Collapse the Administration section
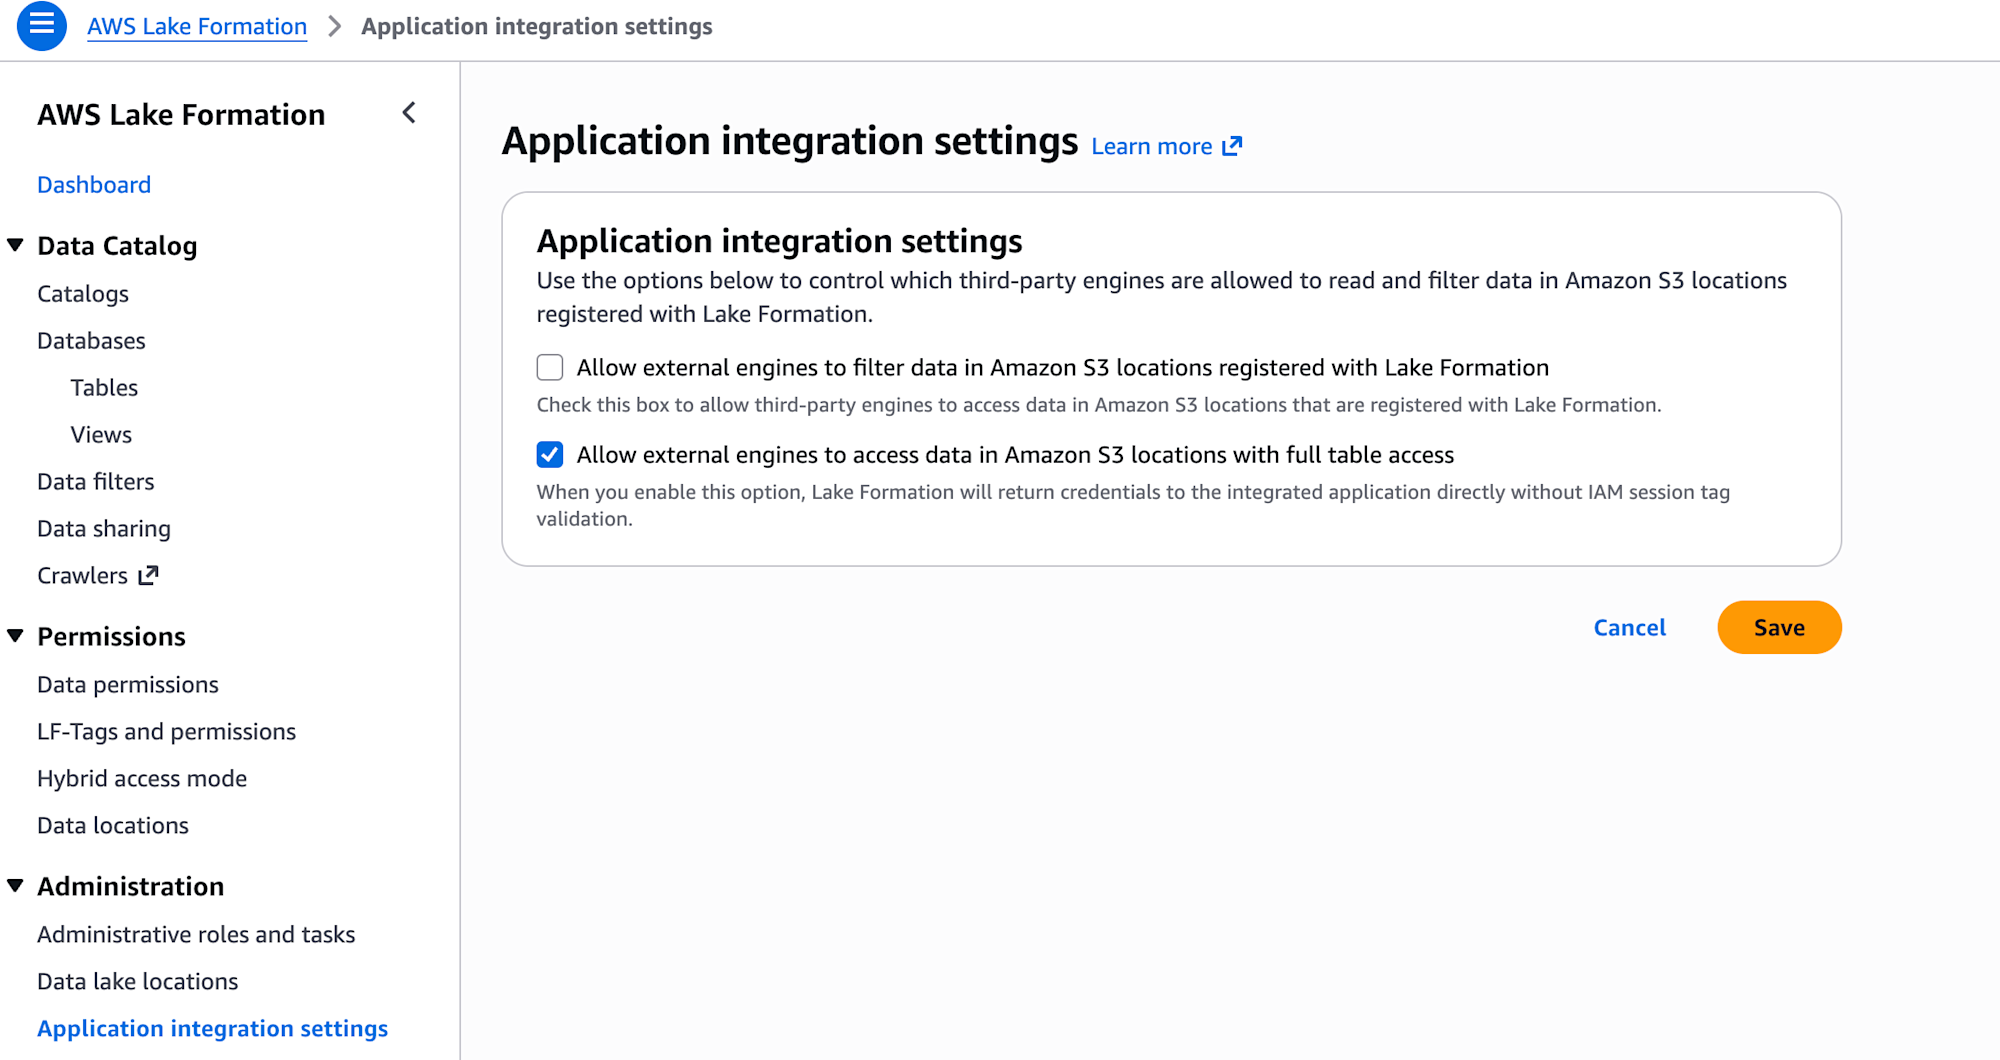This screenshot has height=1060, width=2000. coord(16,886)
